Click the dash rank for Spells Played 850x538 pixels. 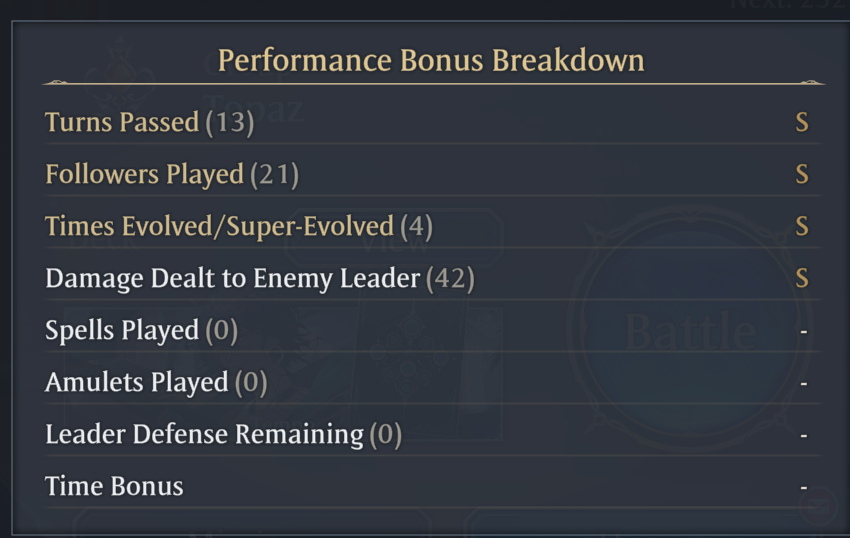pyautogui.click(x=803, y=331)
